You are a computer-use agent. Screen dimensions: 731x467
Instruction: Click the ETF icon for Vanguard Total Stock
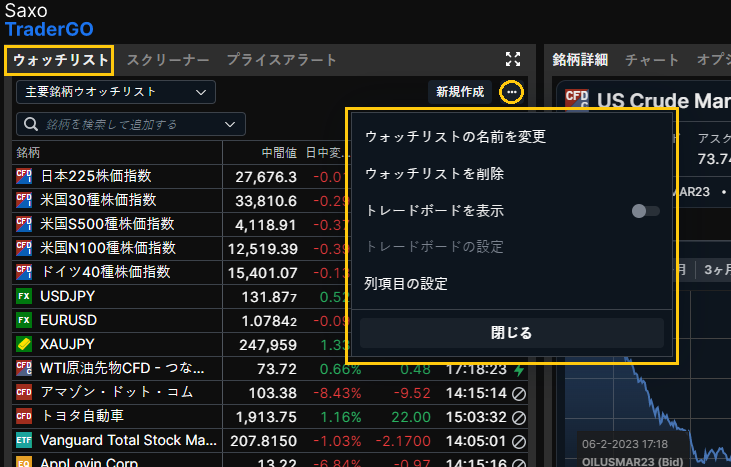[24, 440]
